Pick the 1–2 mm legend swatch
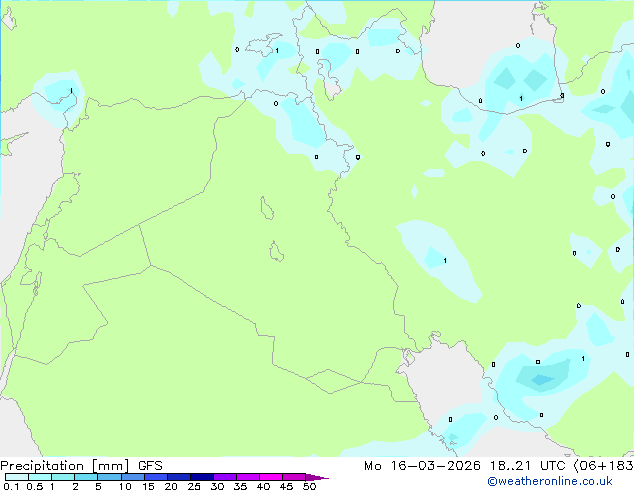Viewport: 634px width, 490px height. coord(63,477)
